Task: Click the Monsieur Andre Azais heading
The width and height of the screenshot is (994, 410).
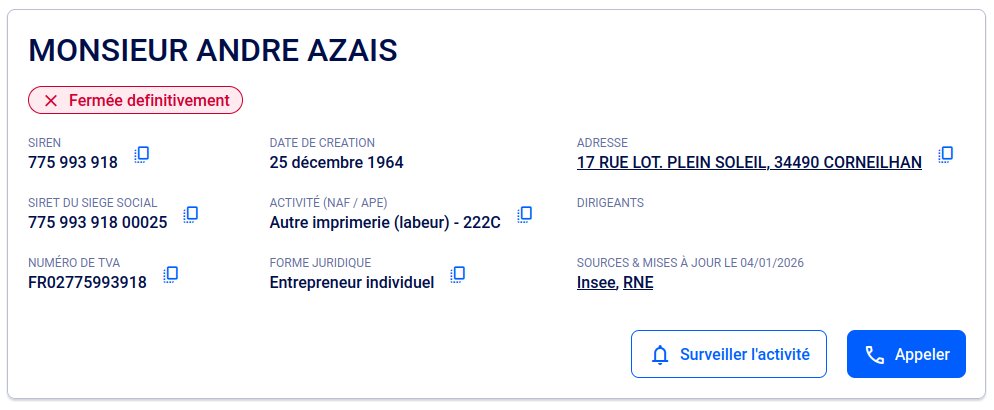Action: click(213, 49)
